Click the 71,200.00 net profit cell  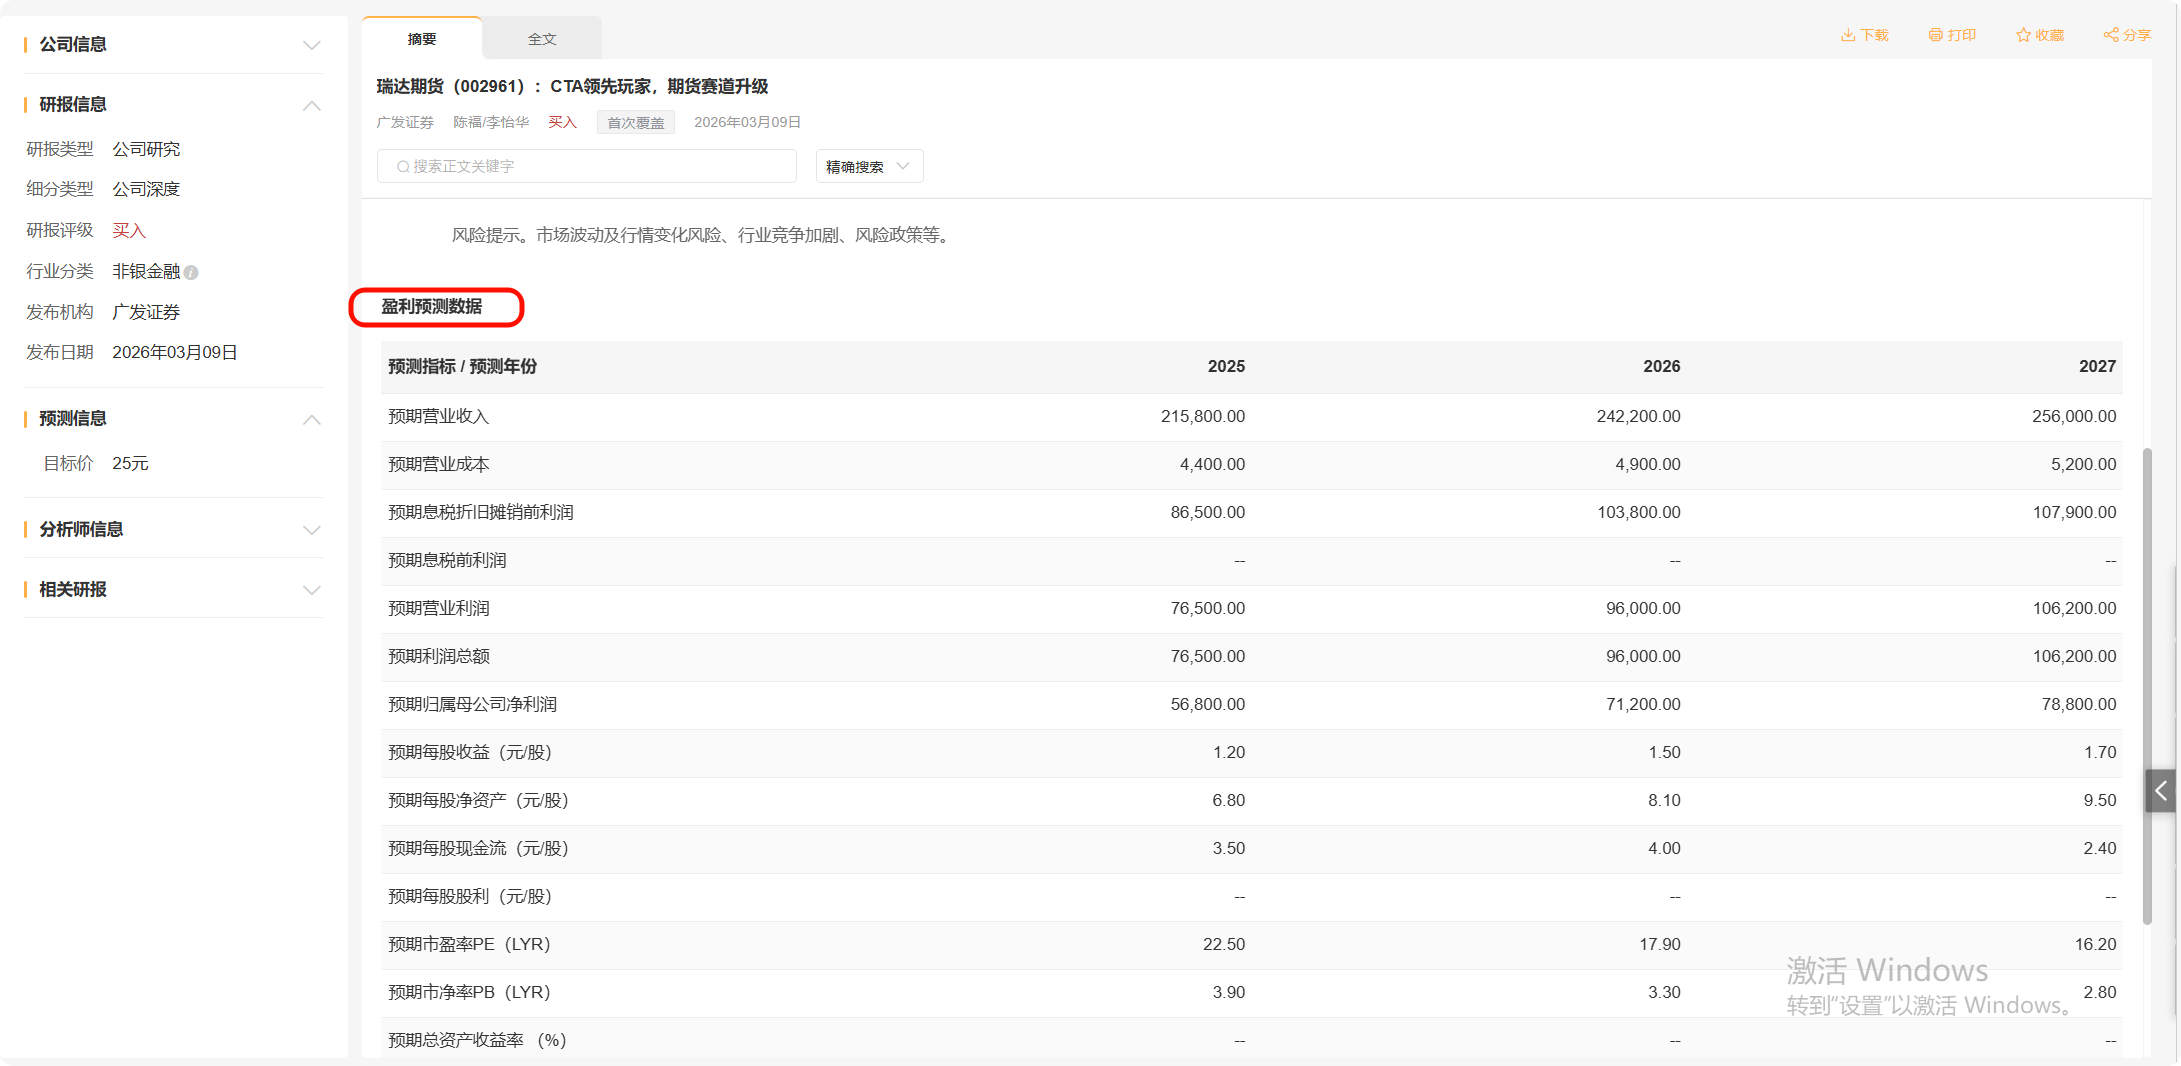(1643, 704)
